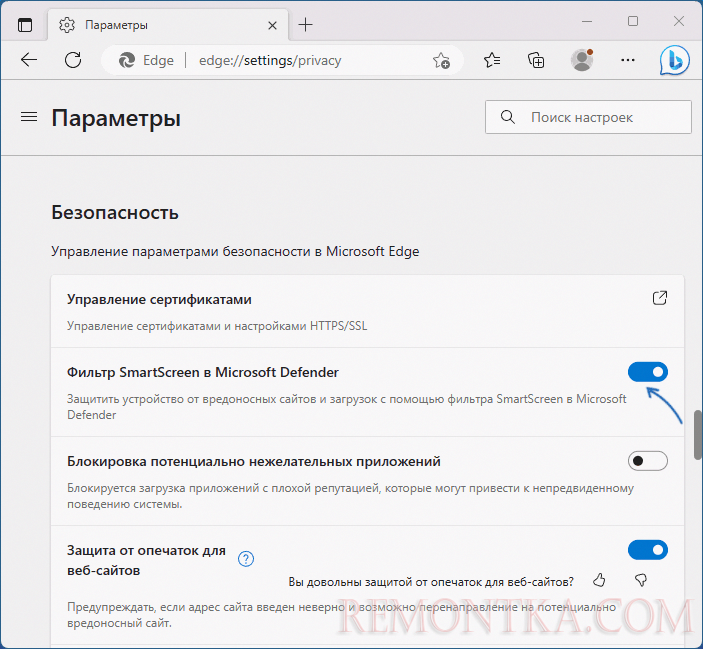703x649 pixels.
Task: Close the Параметры tab
Action: [272, 26]
